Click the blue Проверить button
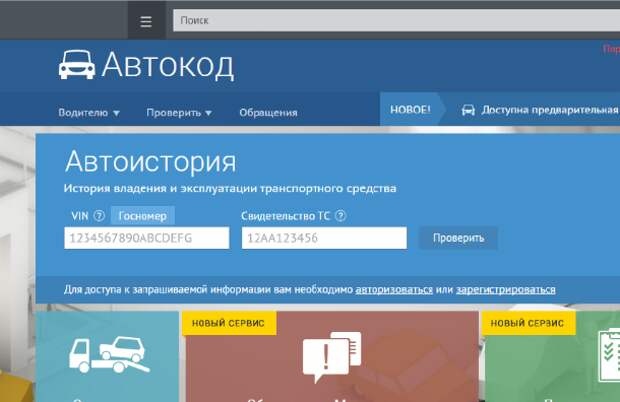Viewport: 620px width, 402px height. [458, 238]
